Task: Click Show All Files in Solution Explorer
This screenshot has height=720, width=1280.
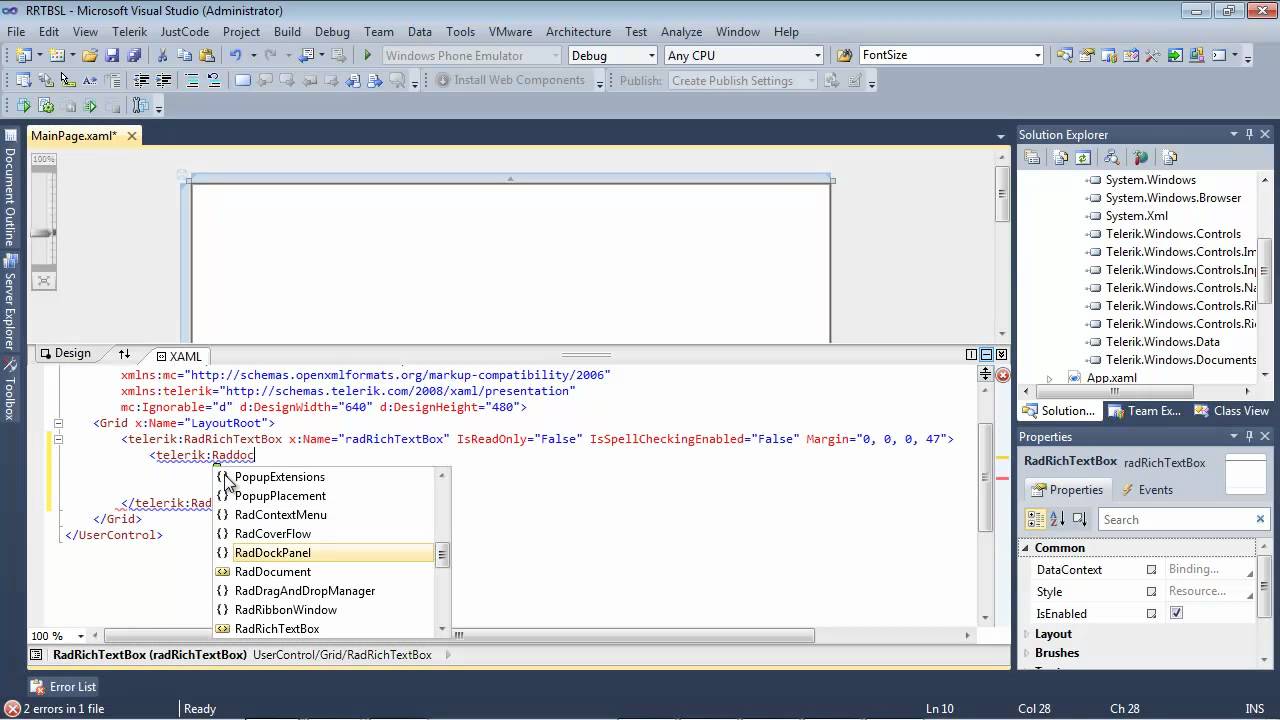Action: tap(1061, 158)
